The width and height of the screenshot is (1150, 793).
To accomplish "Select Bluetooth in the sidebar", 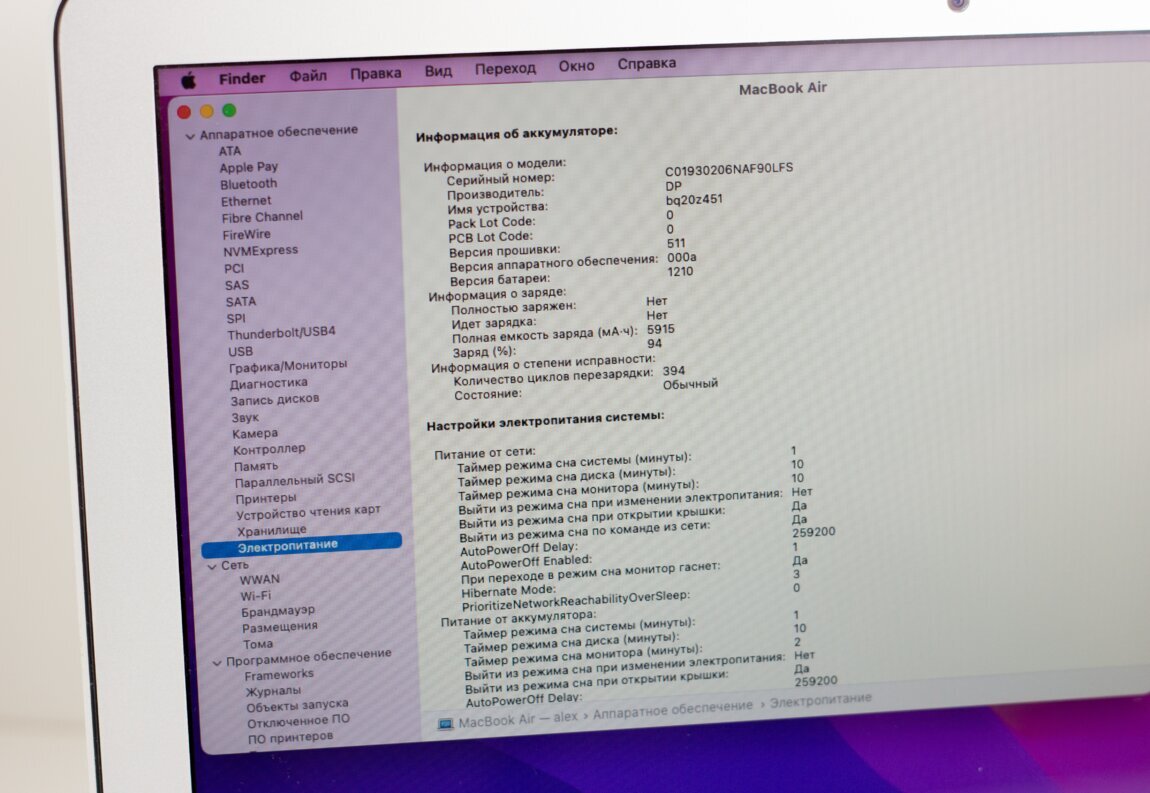I will 249,184.
